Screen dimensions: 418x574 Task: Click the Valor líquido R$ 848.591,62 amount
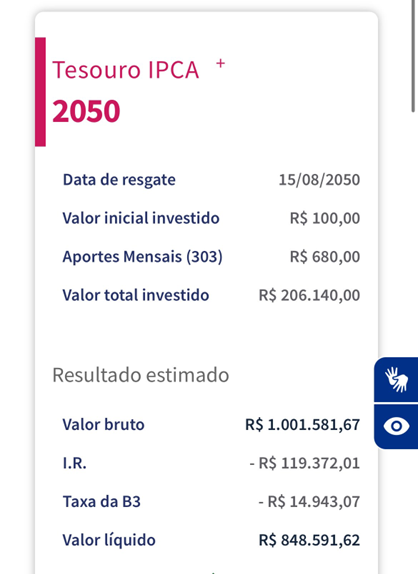(309, 540)
